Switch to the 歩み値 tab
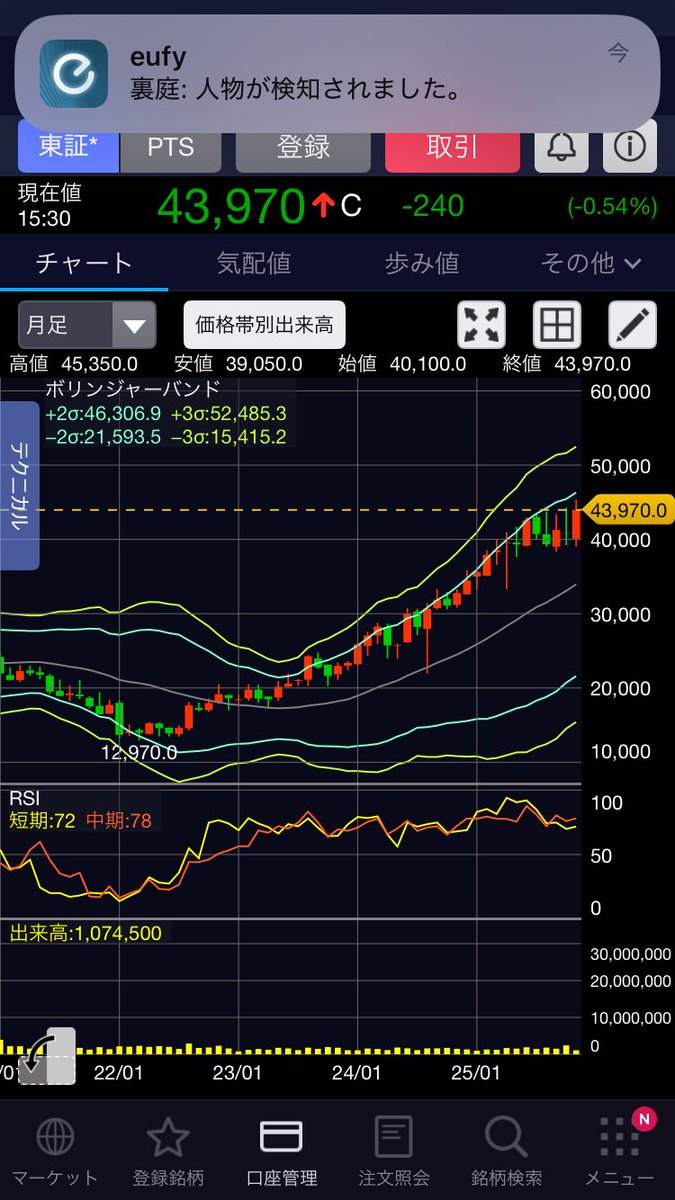Image resolution: width=675 pixels, height=1200 pixels. (x=422, y=263)
